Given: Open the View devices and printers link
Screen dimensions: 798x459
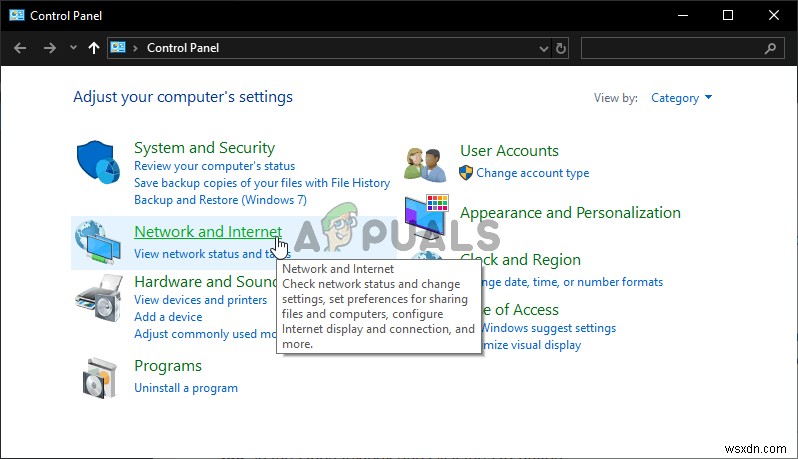Looking at the screenshot, I should coord(200,300).
